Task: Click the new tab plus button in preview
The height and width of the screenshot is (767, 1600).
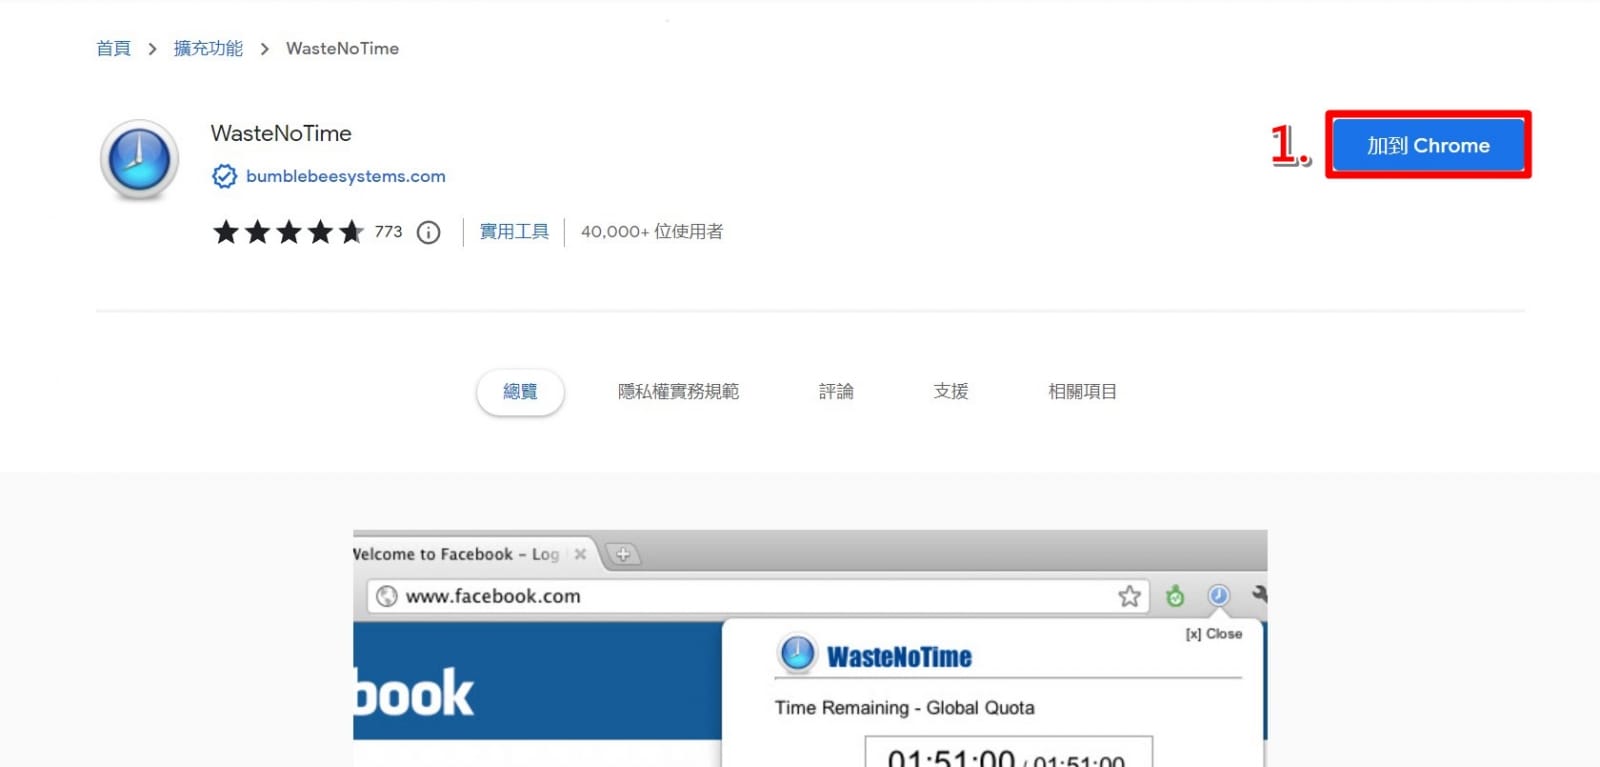Action: (623, 554)
